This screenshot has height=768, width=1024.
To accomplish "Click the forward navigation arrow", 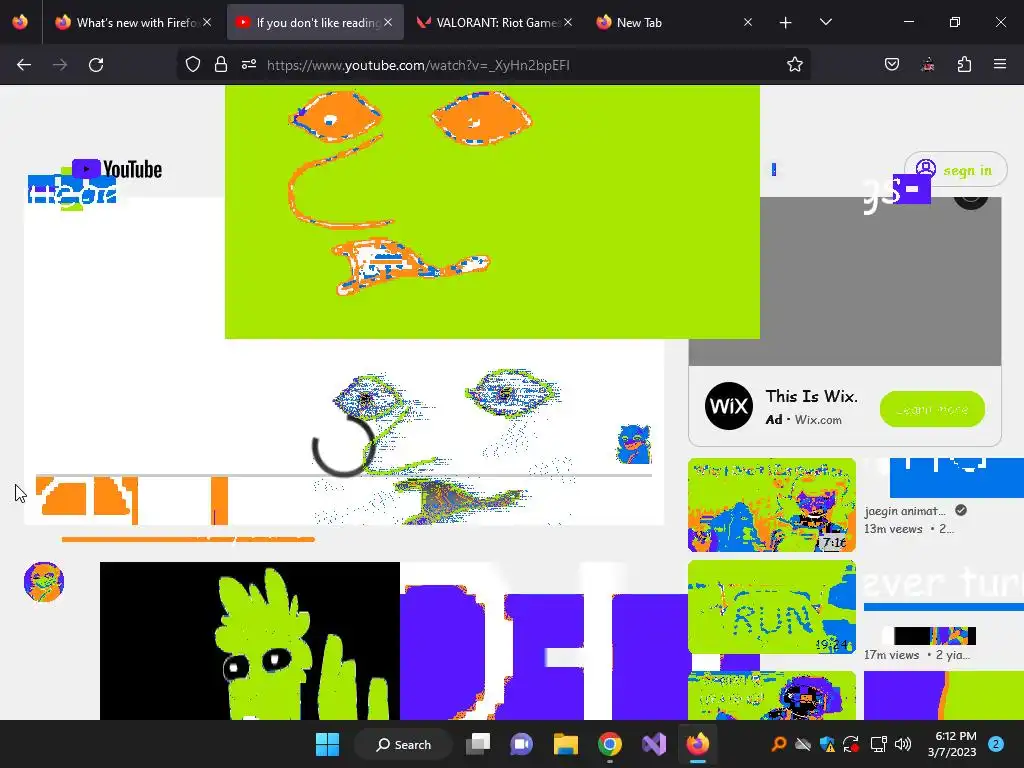I will click(60, 65).
